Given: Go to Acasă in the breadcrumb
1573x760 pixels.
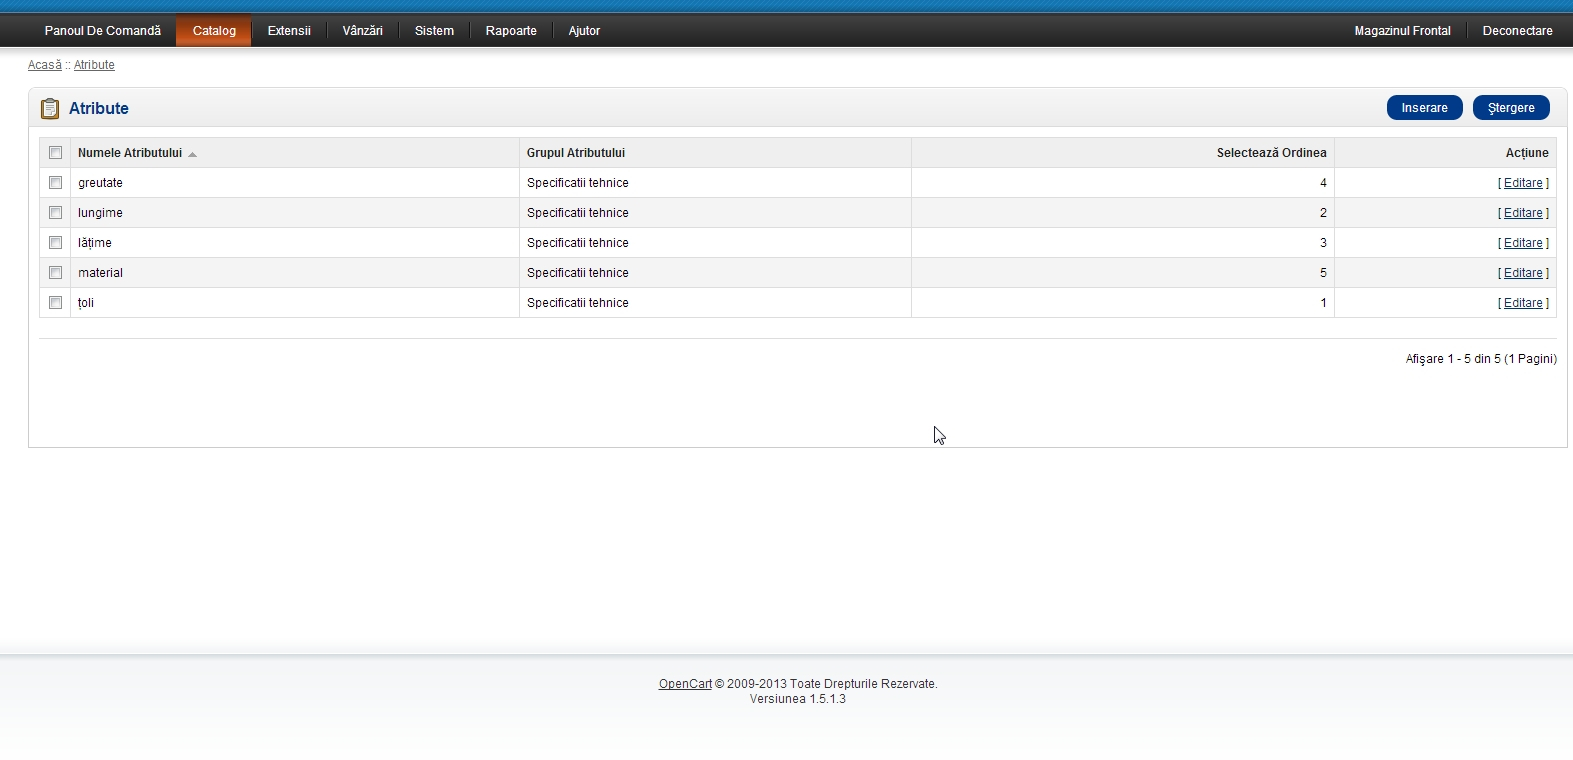Looking at the screenshot, I should [x=44, y=65].
